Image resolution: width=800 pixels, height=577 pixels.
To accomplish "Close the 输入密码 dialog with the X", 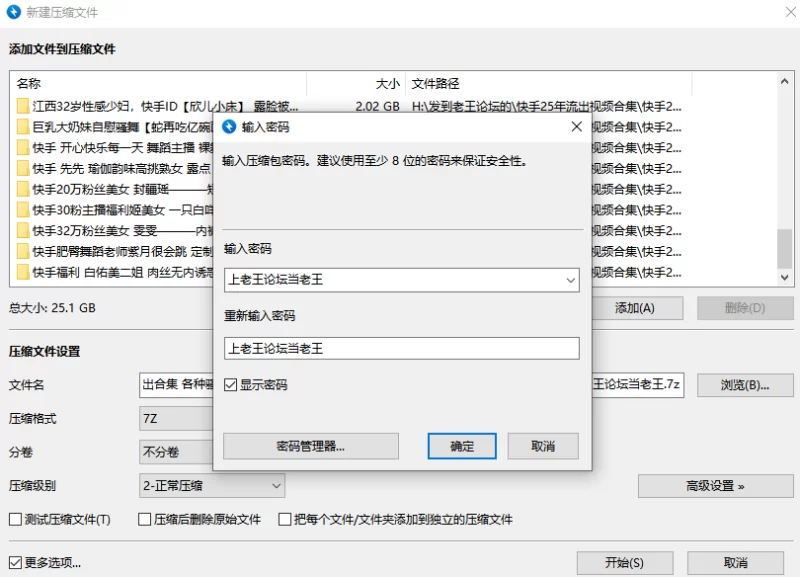I will click(577, 127).
